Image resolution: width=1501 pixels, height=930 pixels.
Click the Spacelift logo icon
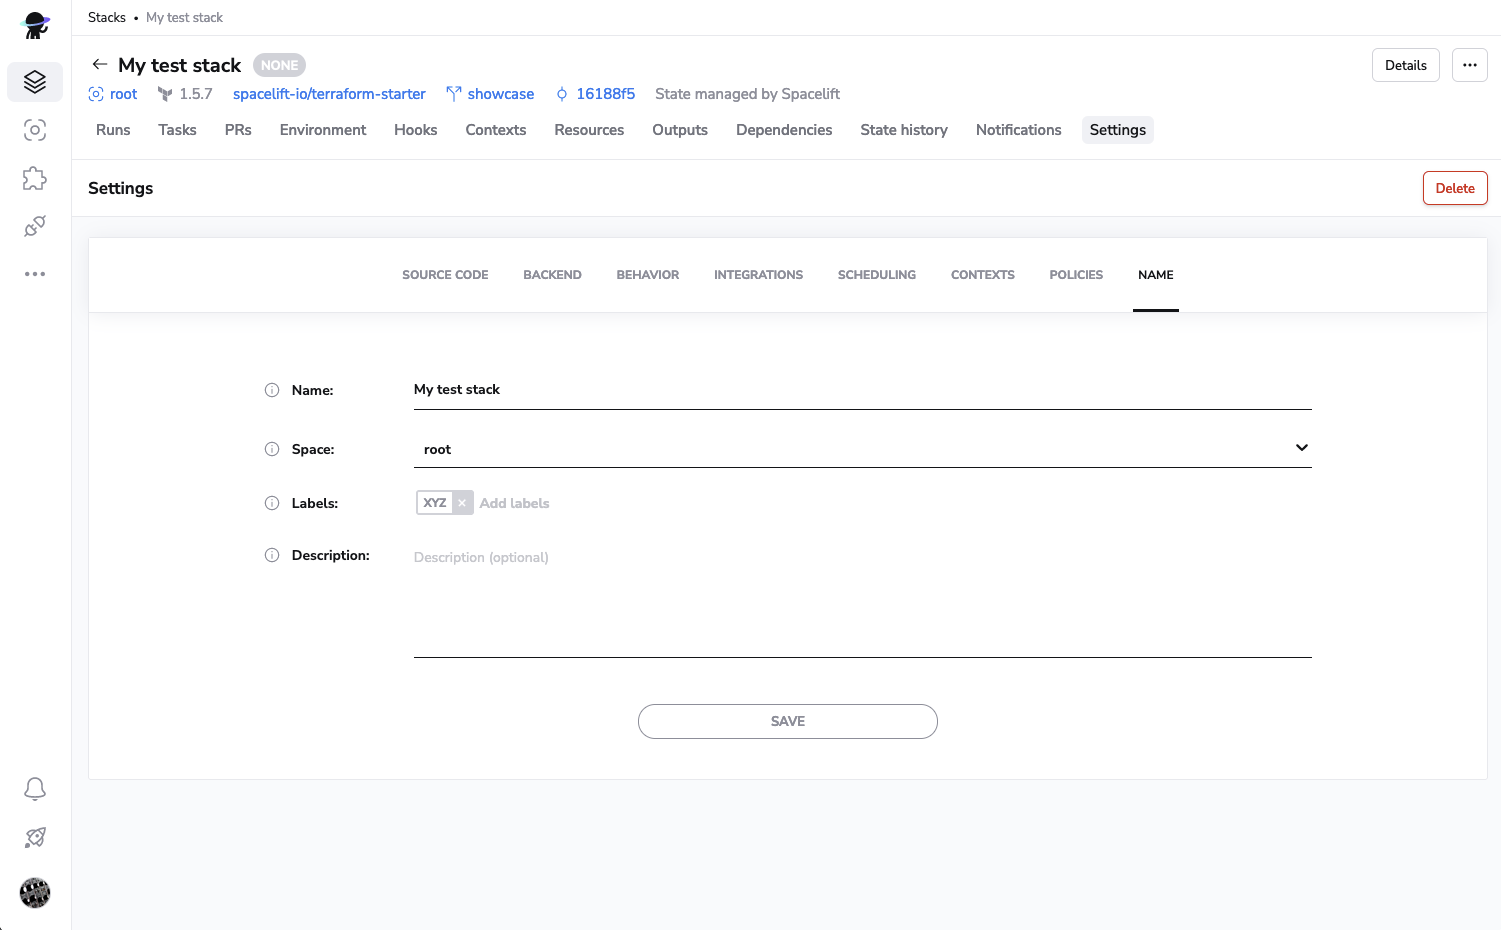[x=35, y=26]
